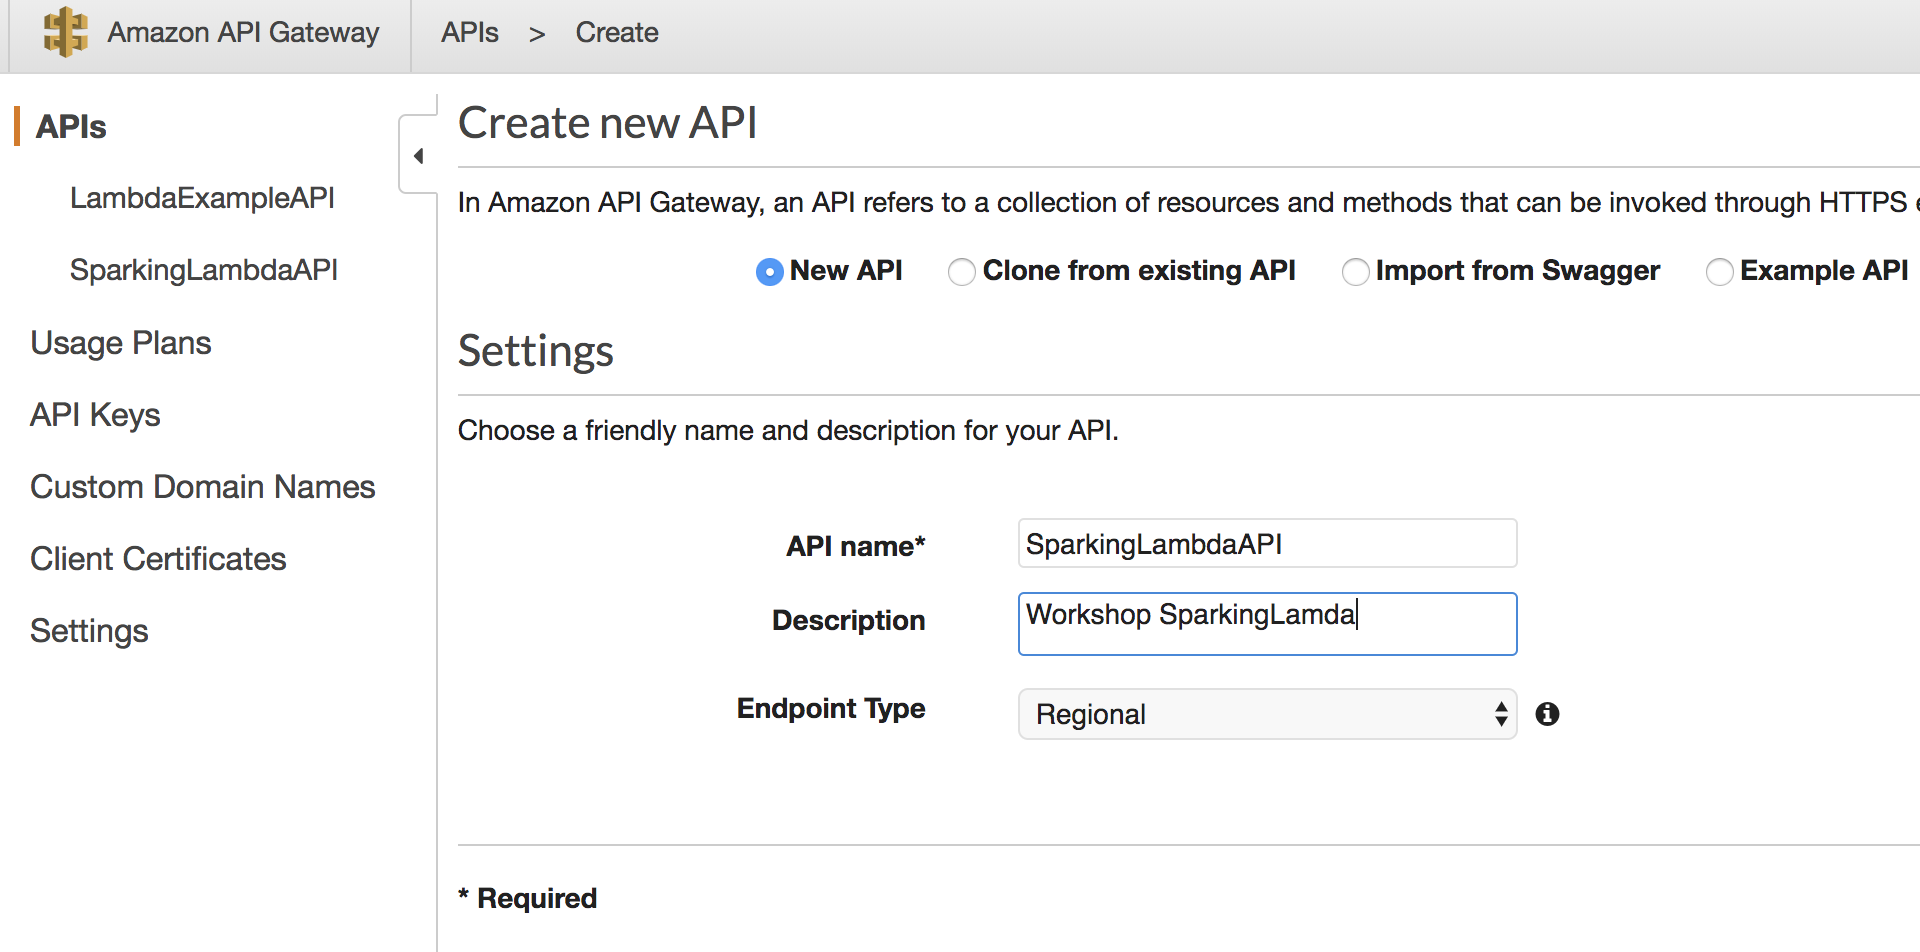Click the Description label

pyautogui.click(x=848, y=620)
